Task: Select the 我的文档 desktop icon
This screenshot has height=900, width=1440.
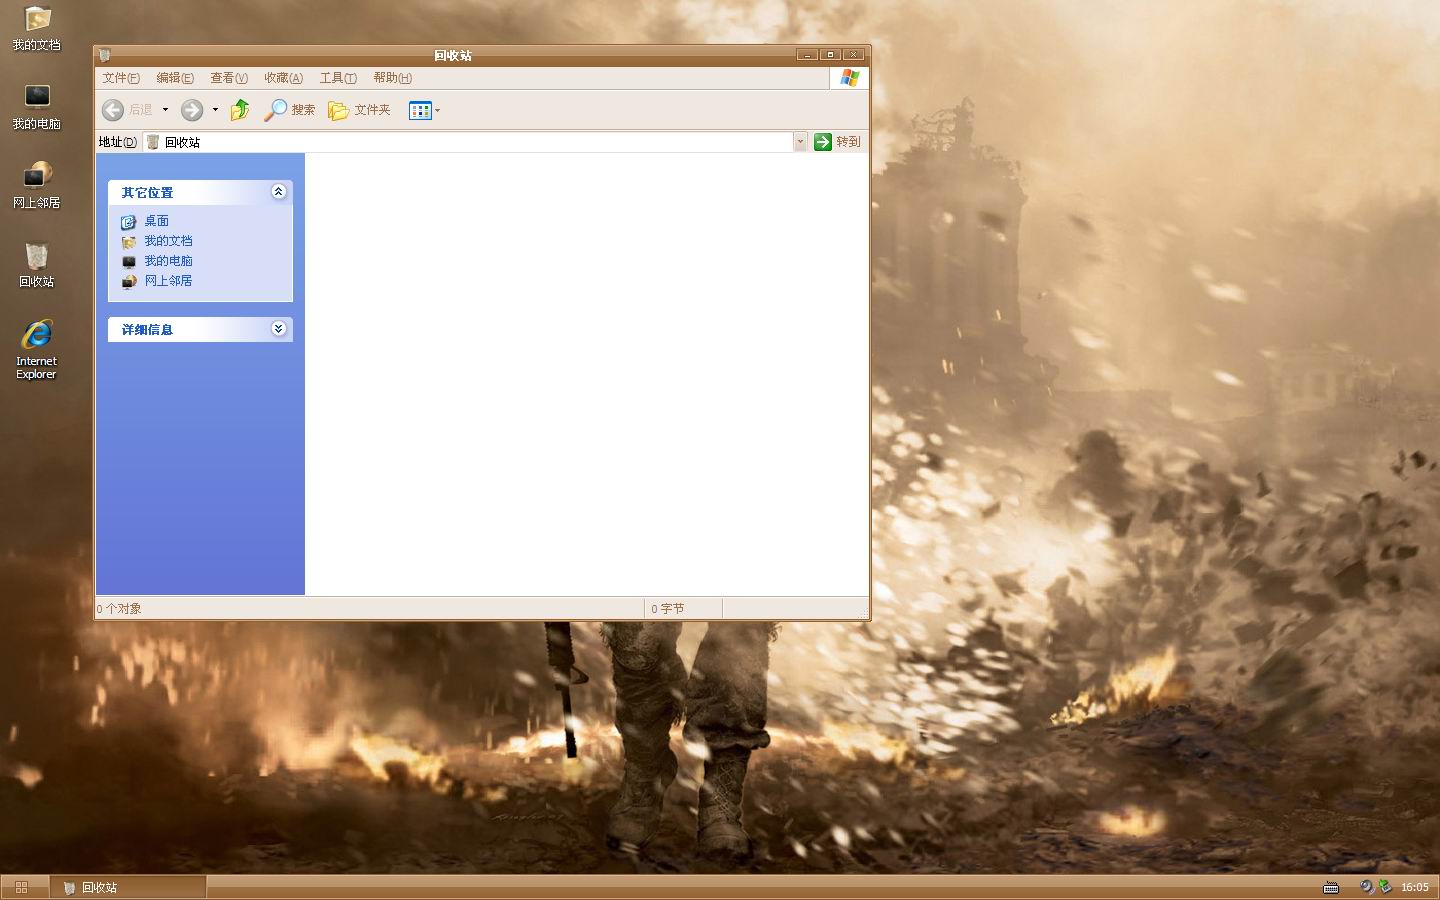Action: [36, 29]
